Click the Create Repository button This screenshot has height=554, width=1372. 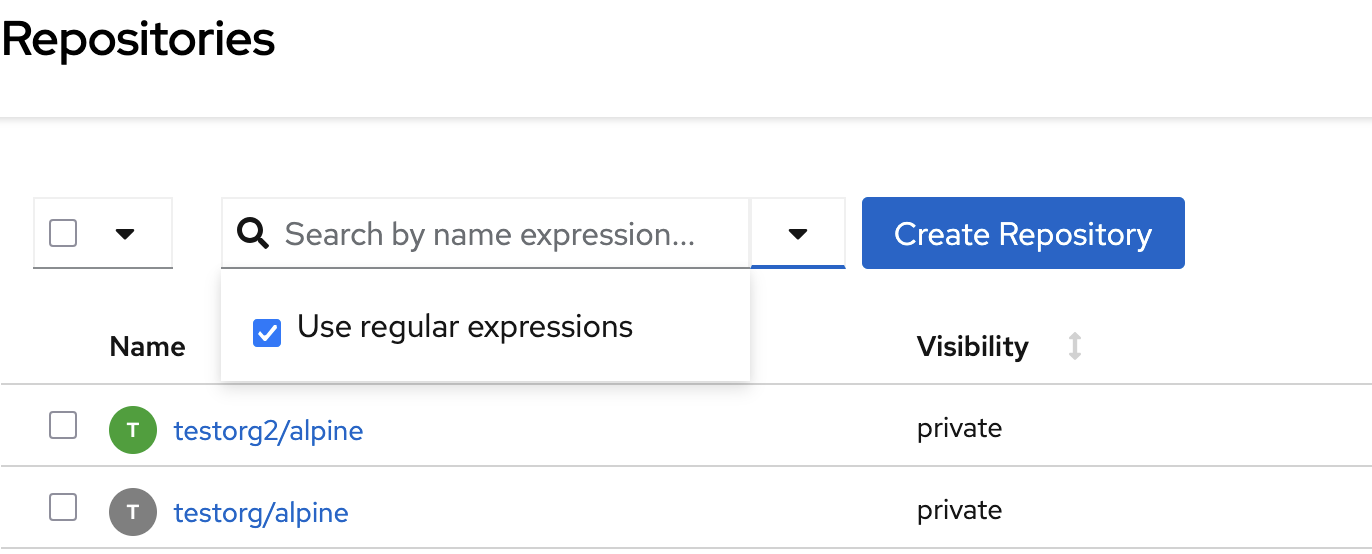[x=1023, y=234]
